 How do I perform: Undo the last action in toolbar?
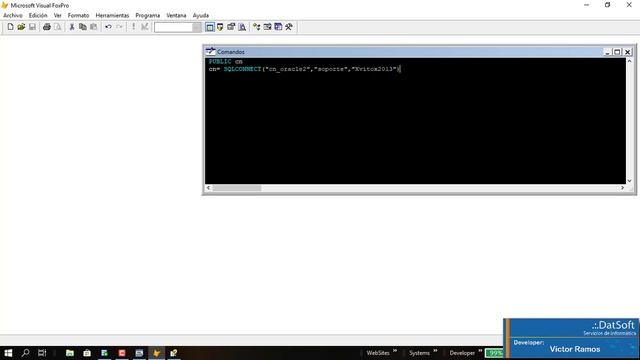point(108,27)
